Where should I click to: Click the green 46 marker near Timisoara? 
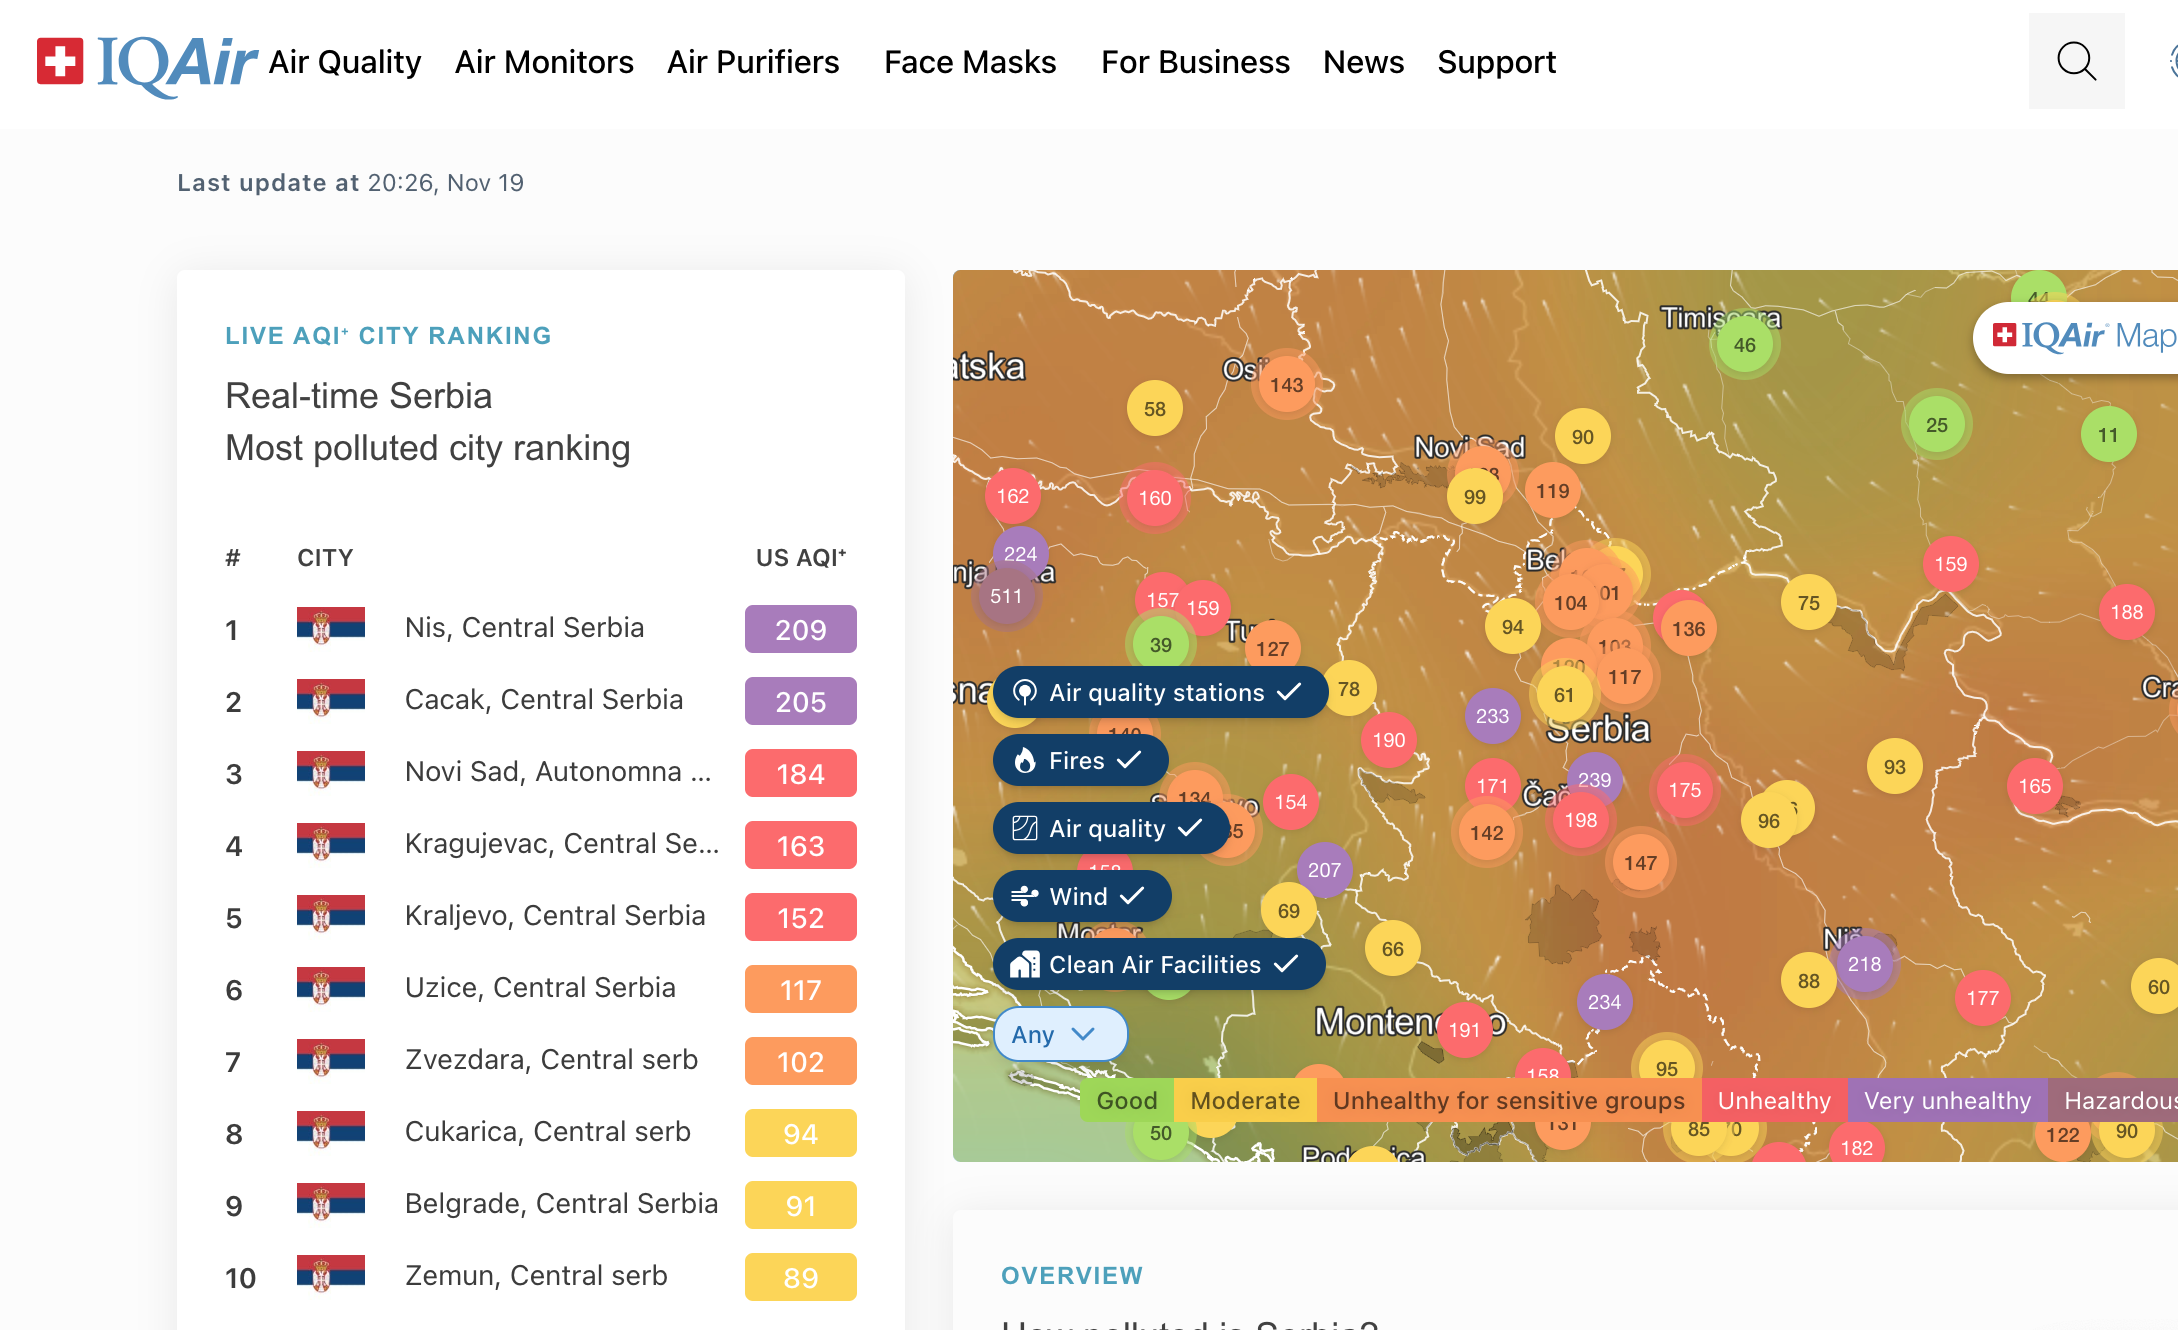point(1744,345)
